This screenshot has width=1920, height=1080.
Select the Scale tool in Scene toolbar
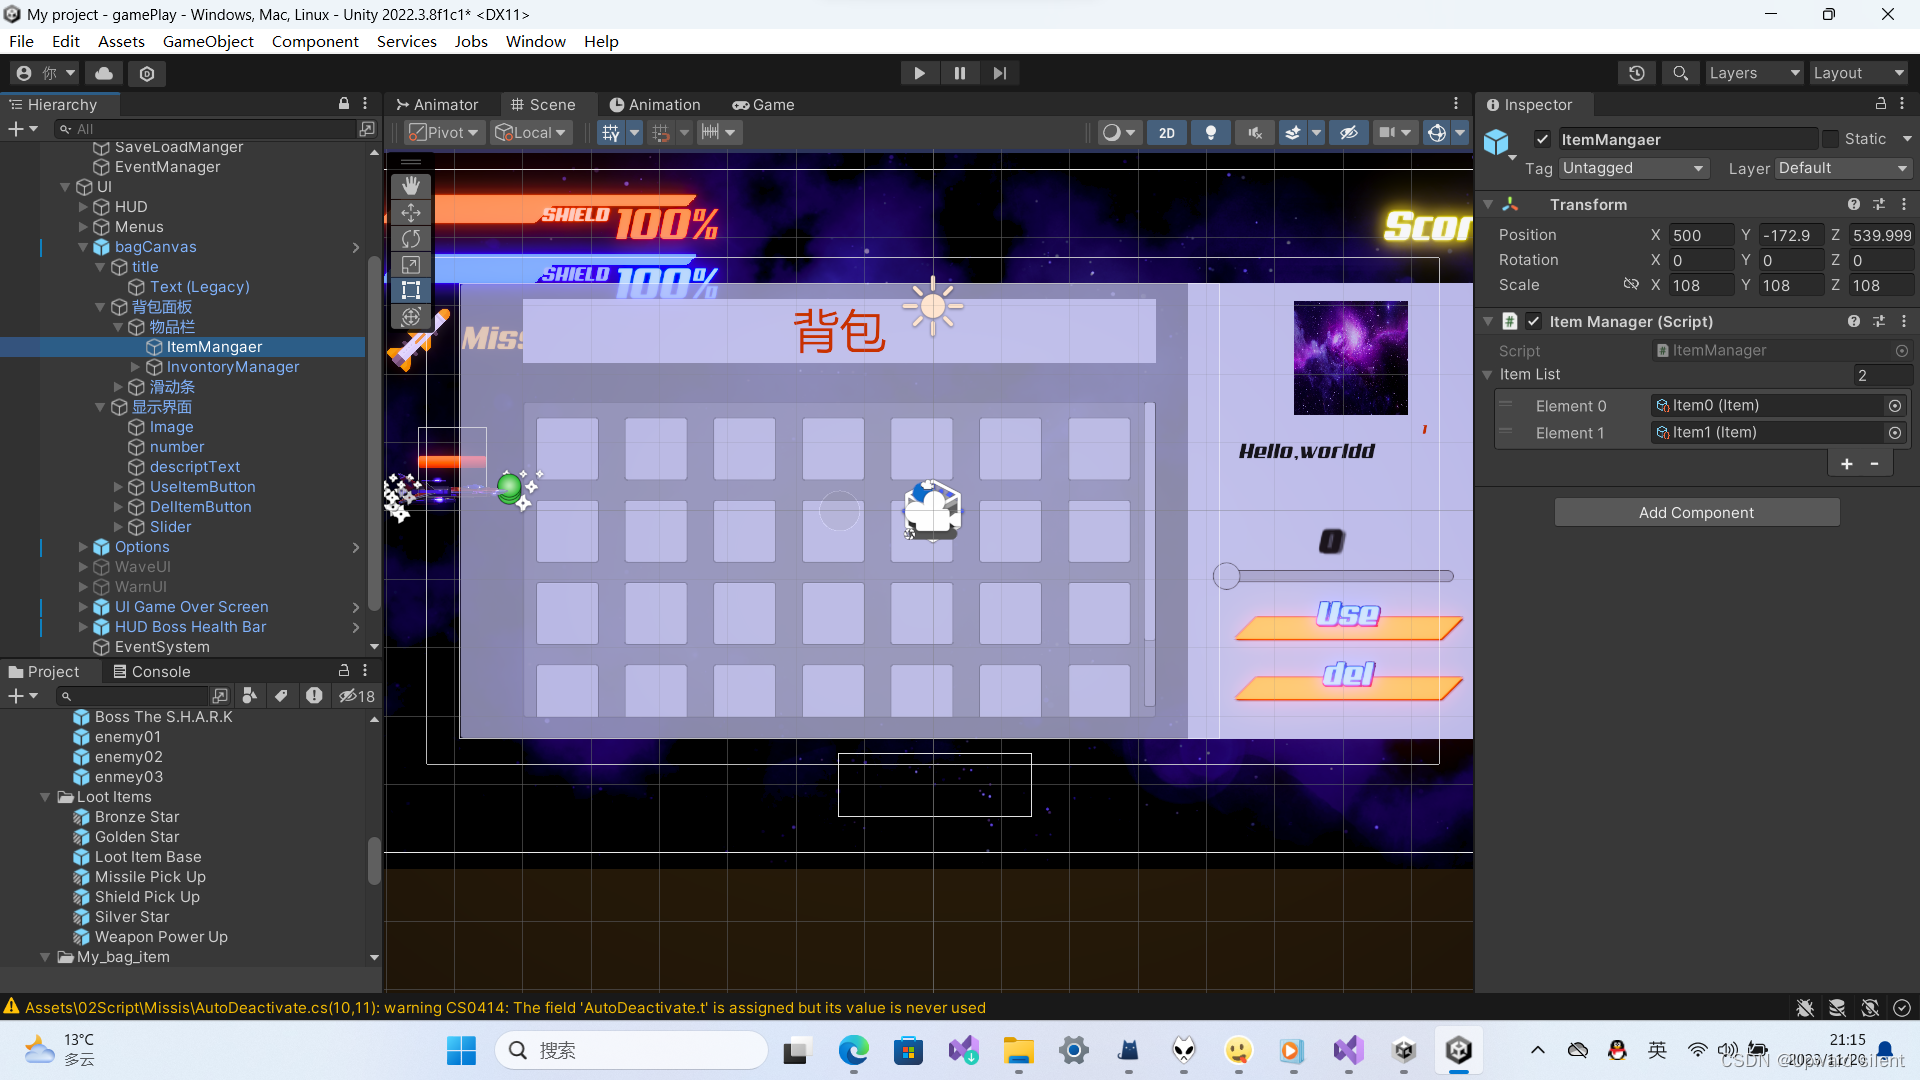[x=410, y=264]
